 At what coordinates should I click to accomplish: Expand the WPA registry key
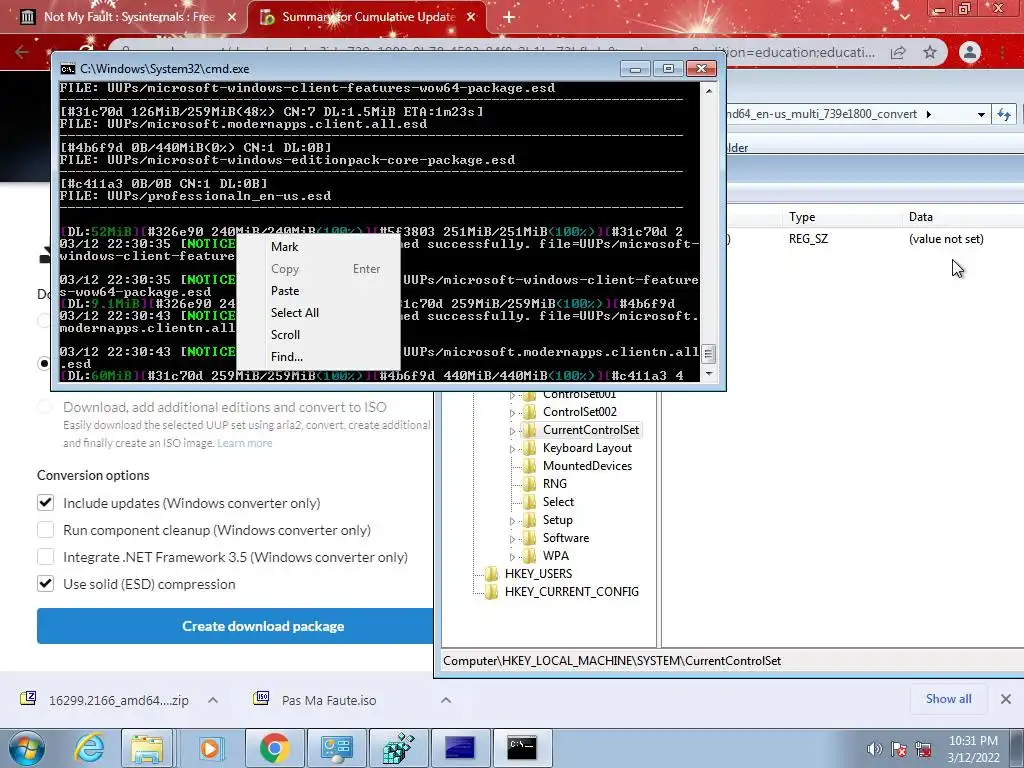(512, 556)
